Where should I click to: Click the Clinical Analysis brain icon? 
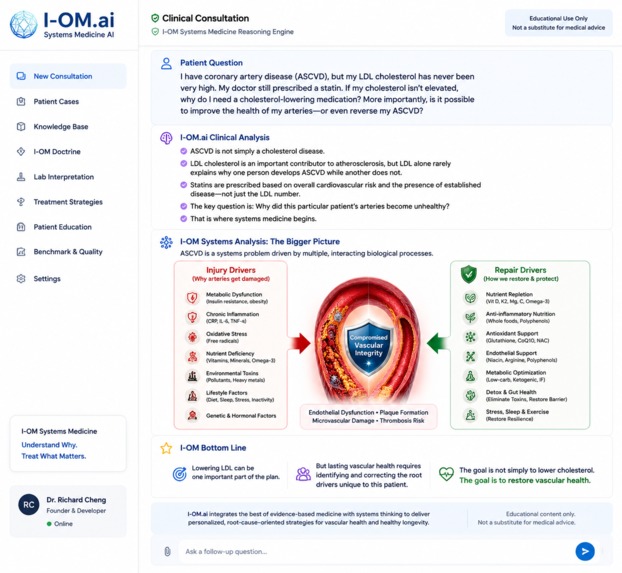coord(166,138)
